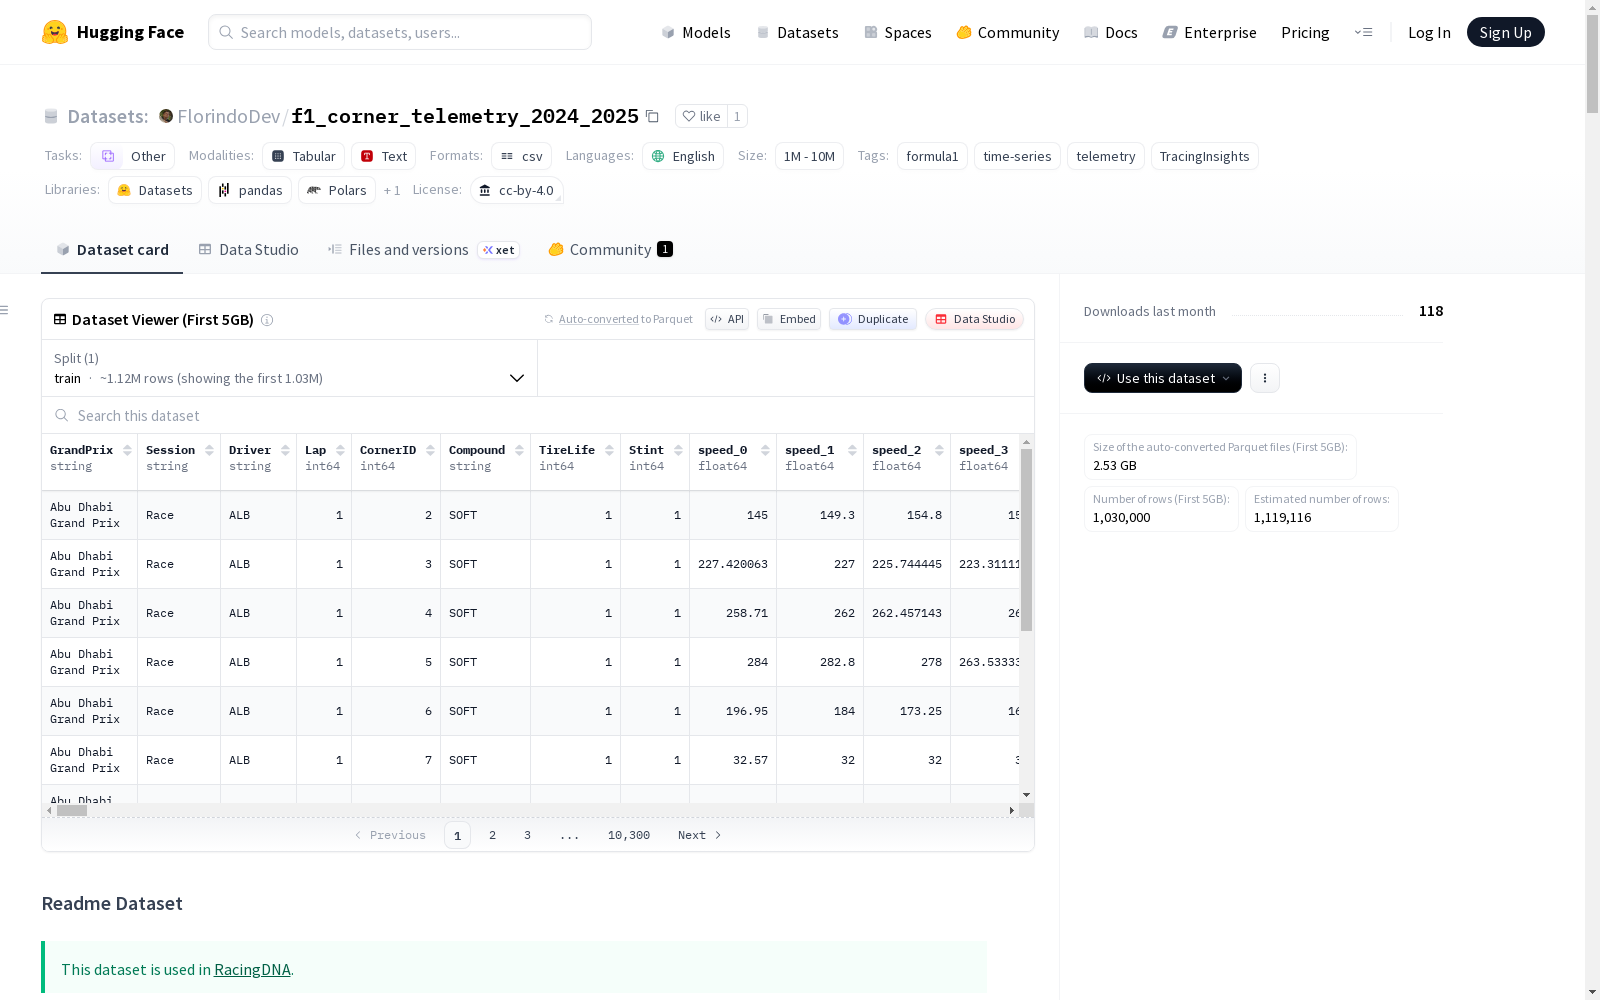Sort the Lap column
The image size is (1600, 1000).
tap(341, 450)
